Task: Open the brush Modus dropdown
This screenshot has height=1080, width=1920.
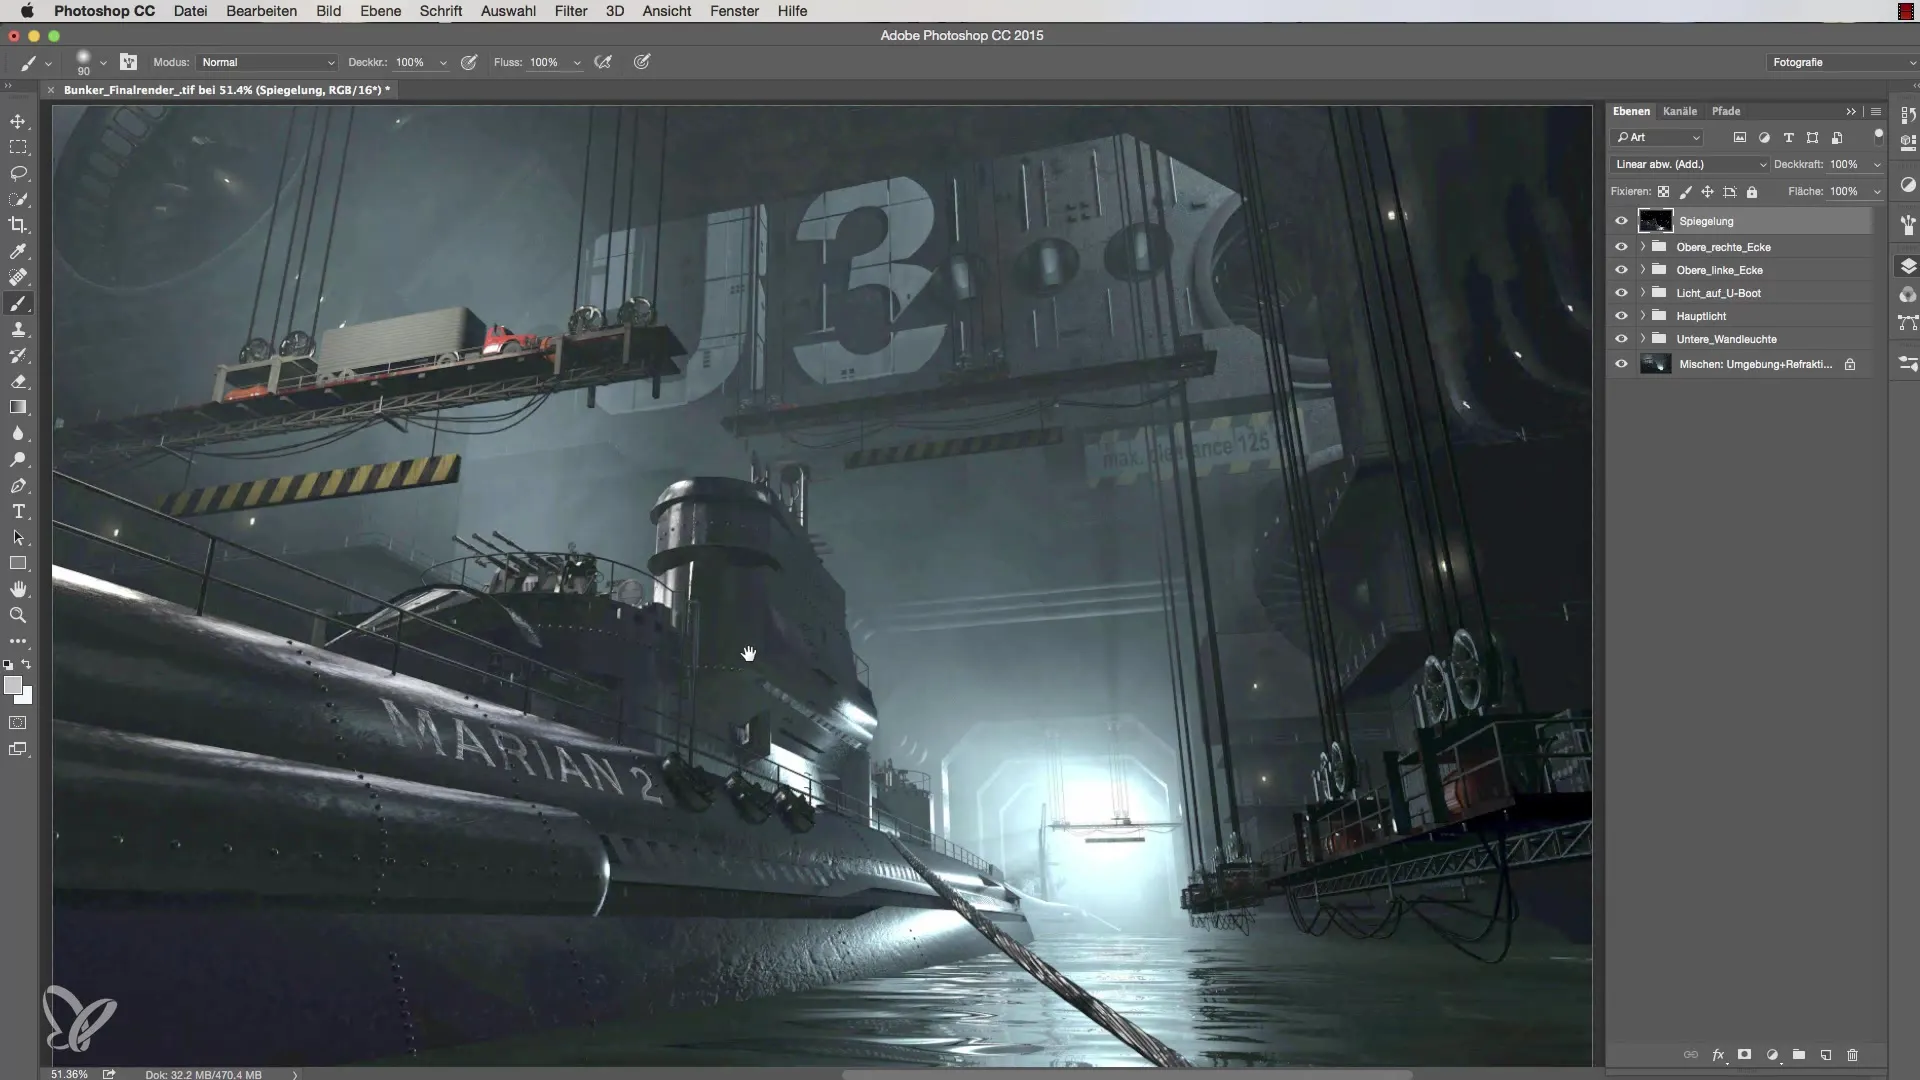Action: (267, 62)
